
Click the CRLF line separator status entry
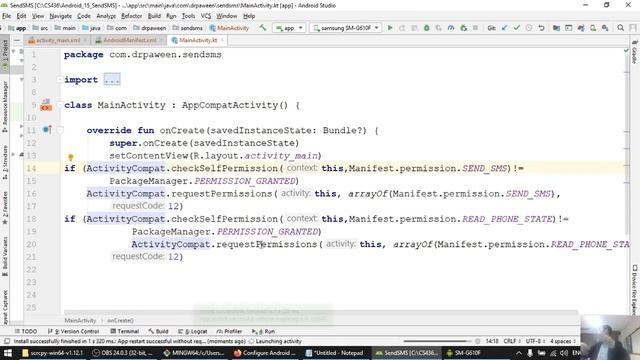(x=512, y=341)
